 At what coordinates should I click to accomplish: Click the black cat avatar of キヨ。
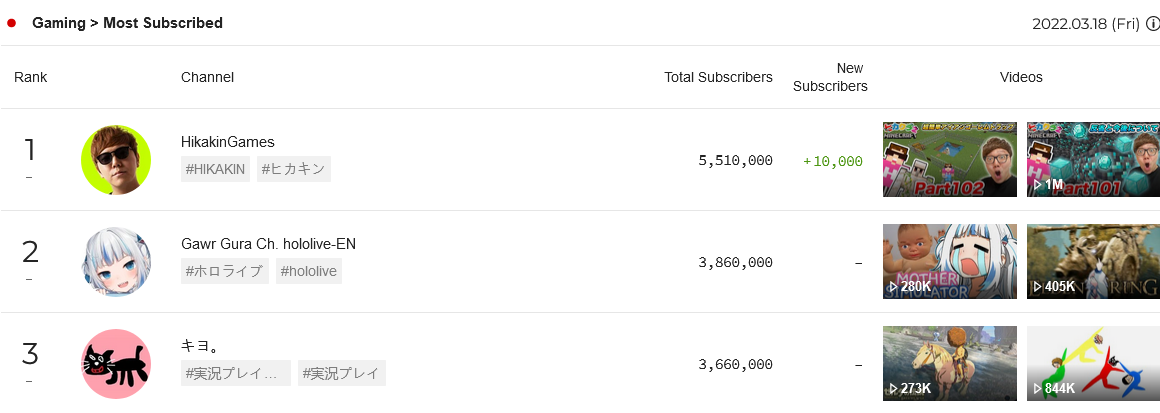click(x=116, y=364)
